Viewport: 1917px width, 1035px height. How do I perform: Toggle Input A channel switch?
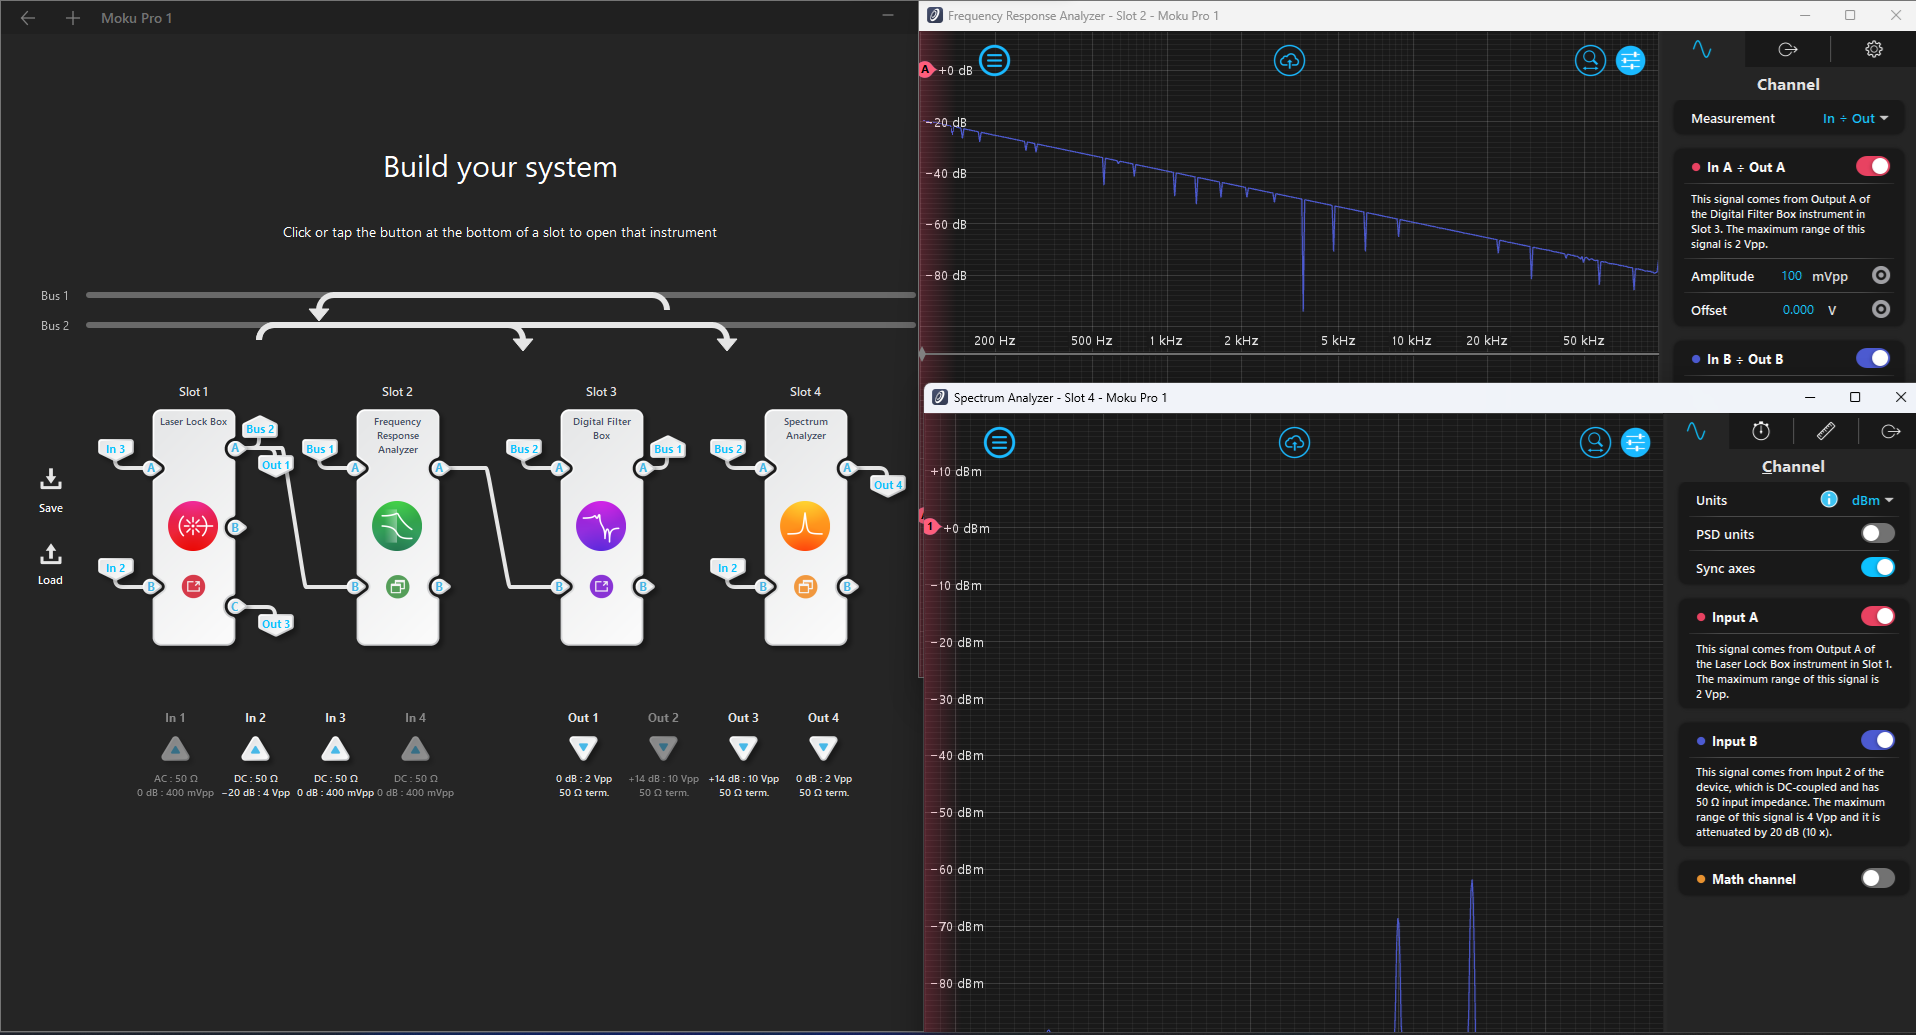1877,616
